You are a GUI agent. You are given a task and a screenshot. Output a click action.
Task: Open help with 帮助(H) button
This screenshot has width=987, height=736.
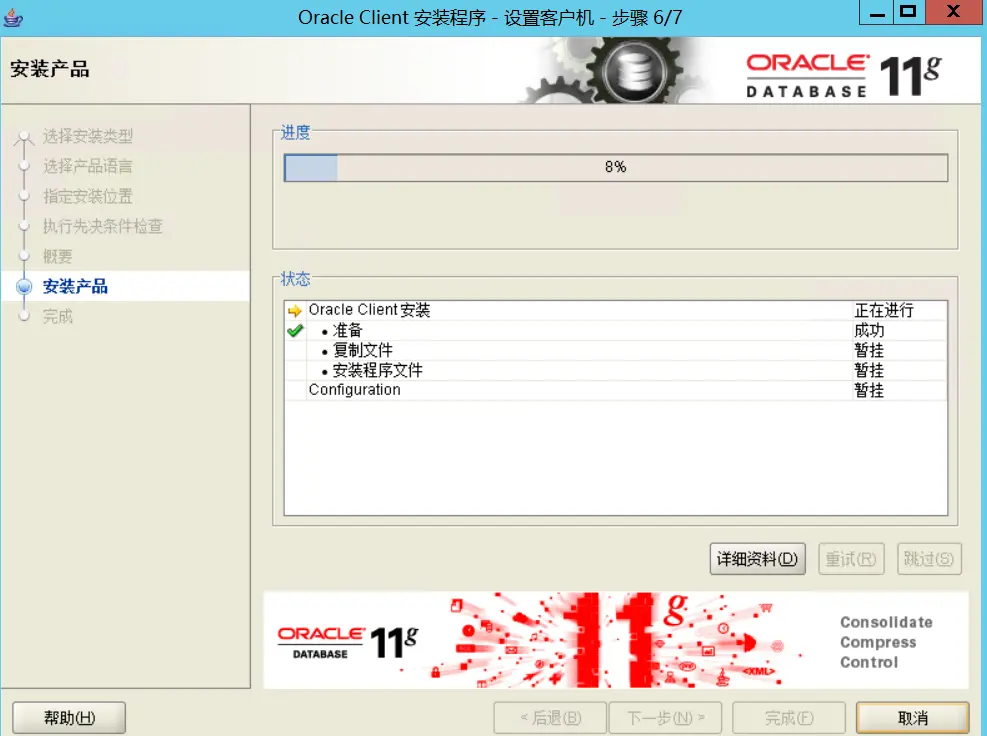coord(69,718)
